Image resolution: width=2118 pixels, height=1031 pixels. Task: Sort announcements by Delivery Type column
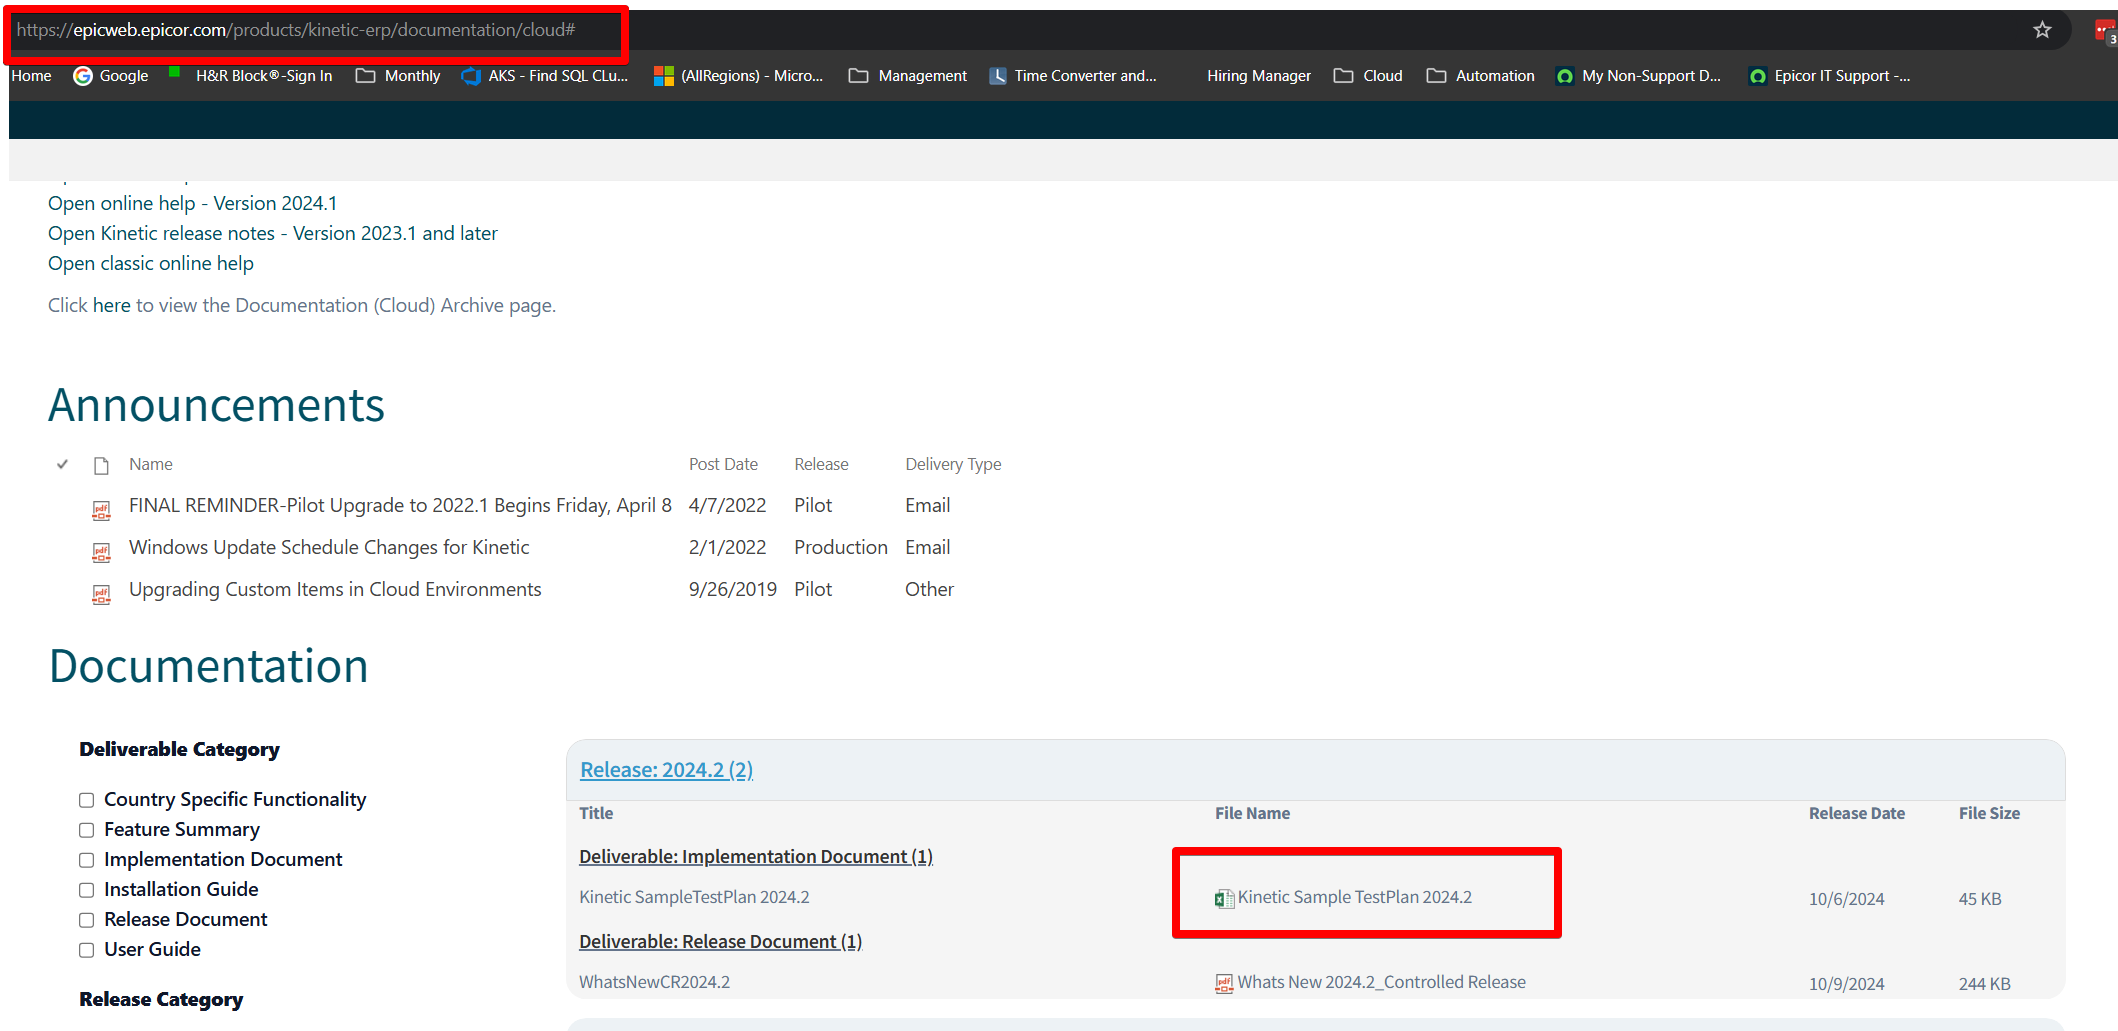pos(953,464)
